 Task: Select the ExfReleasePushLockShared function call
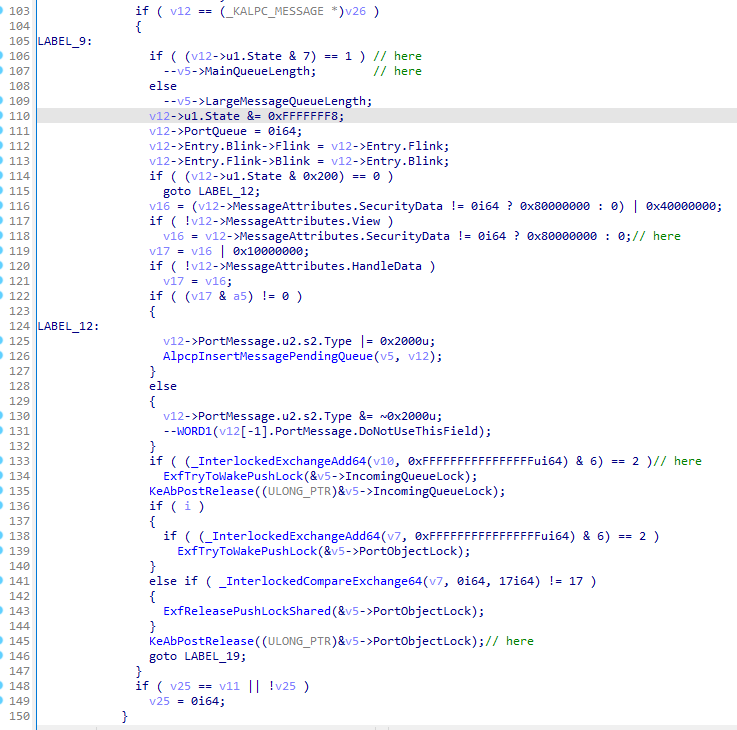(x=247, y=611)
